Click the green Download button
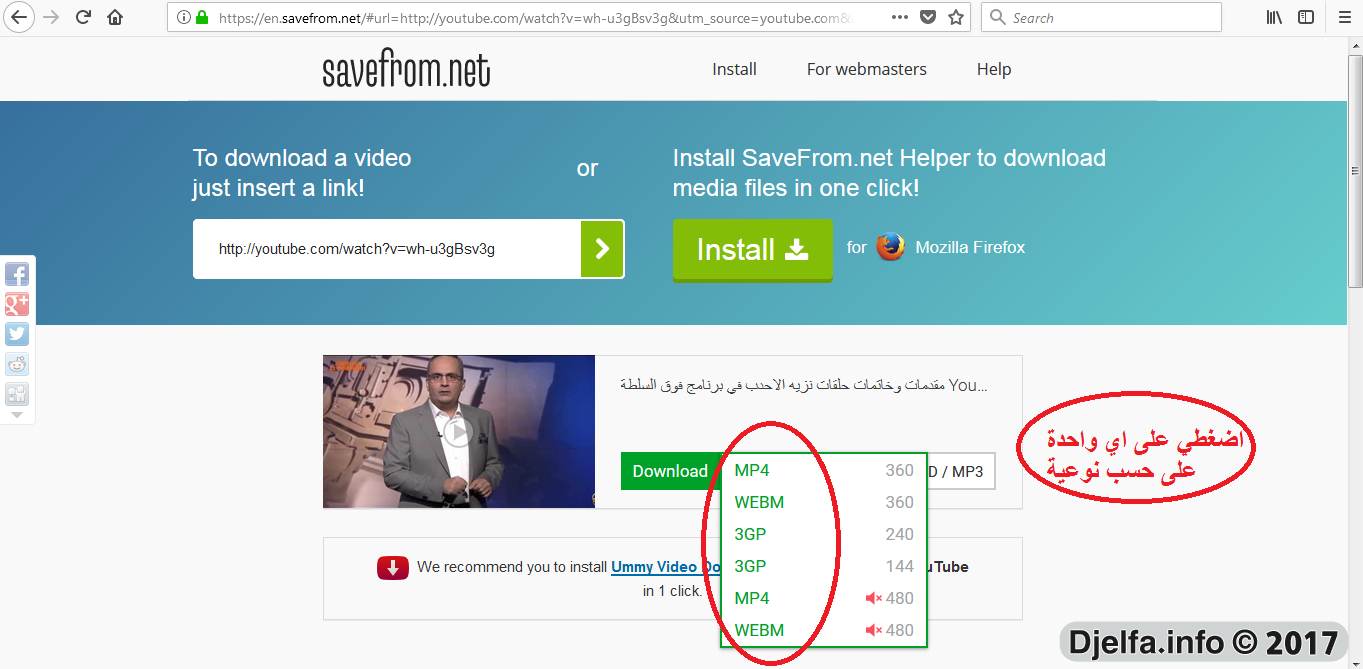This screenshot has height=669, width=1363. [670, 471]
